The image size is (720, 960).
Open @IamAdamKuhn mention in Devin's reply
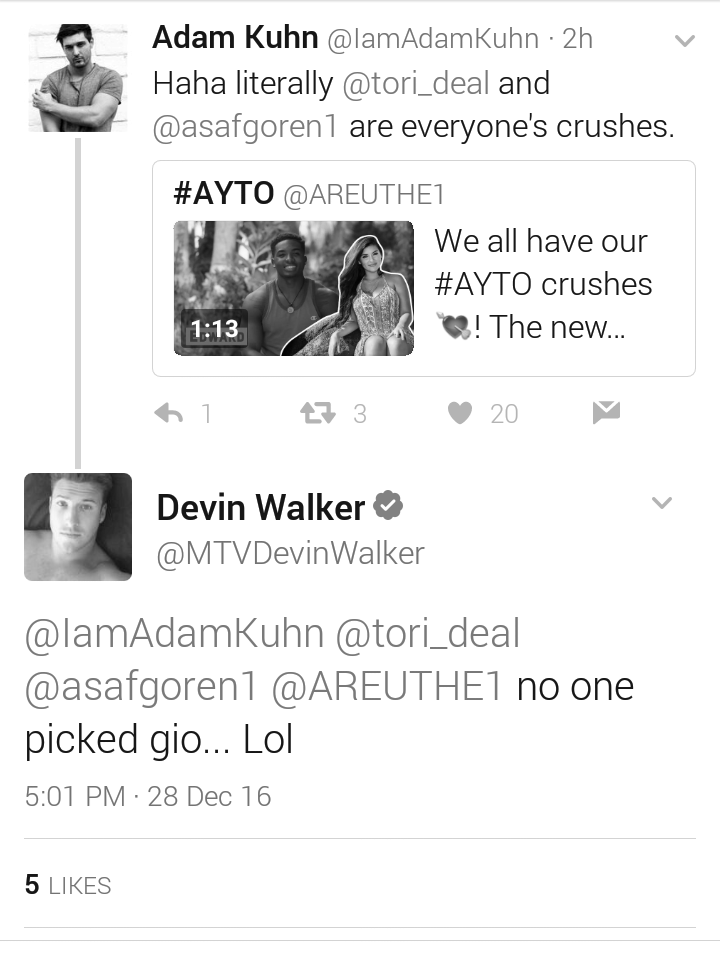174,633
